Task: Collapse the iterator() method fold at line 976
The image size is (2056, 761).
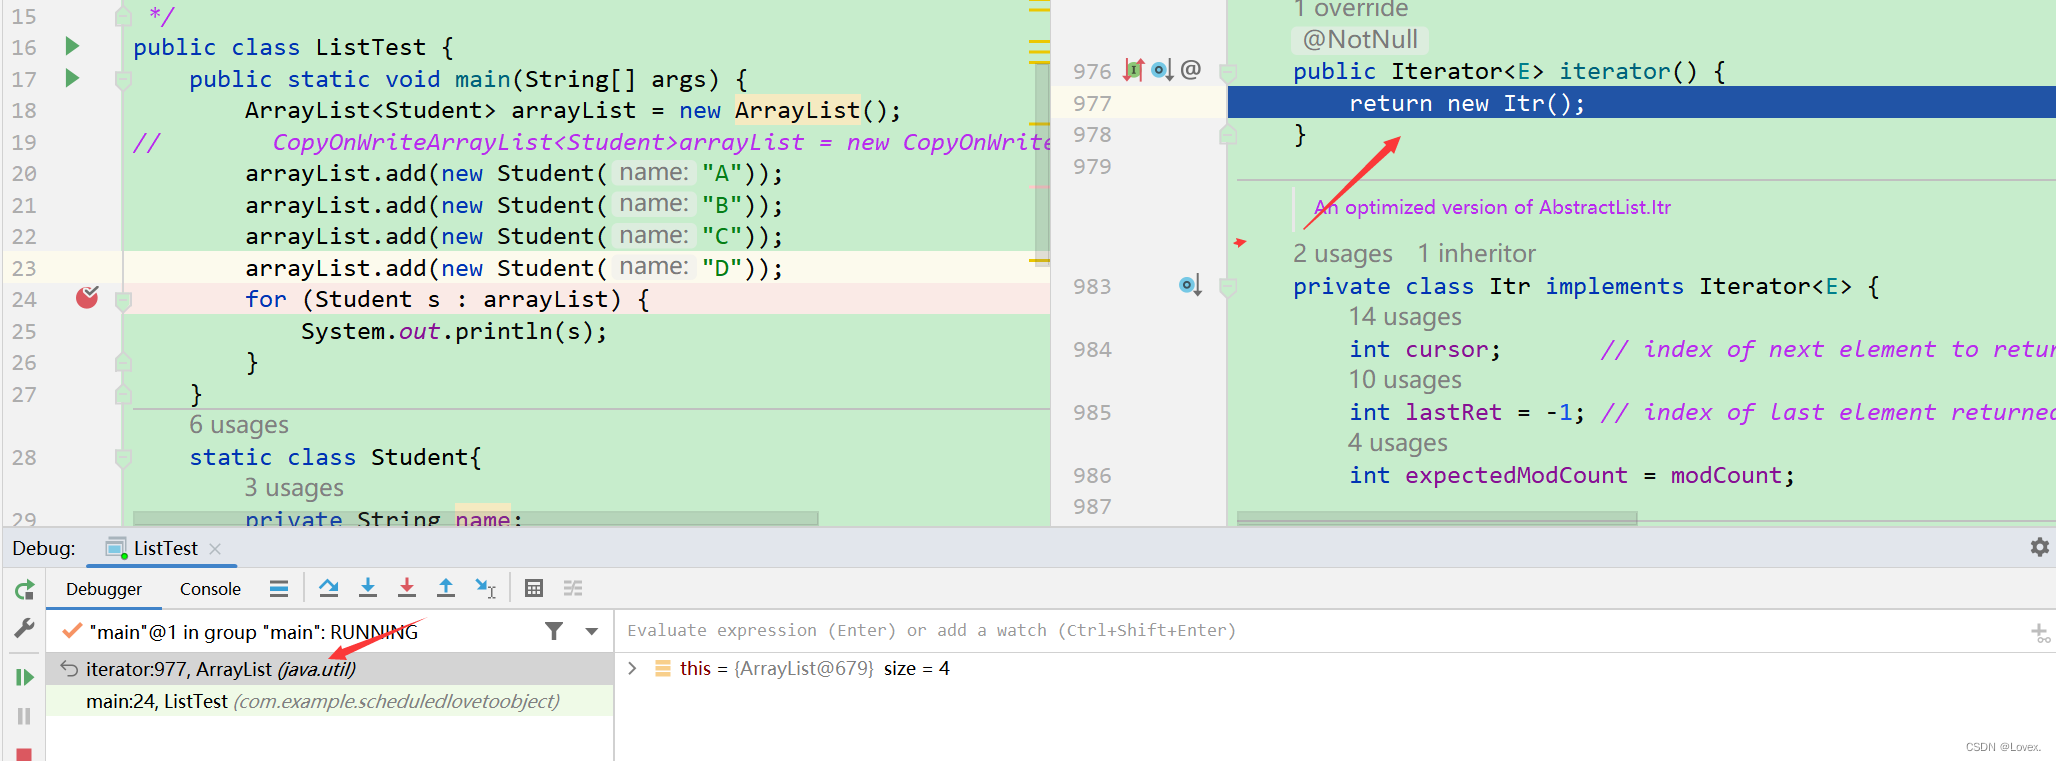Action: pyautogui.click(x=1228, y=71)
